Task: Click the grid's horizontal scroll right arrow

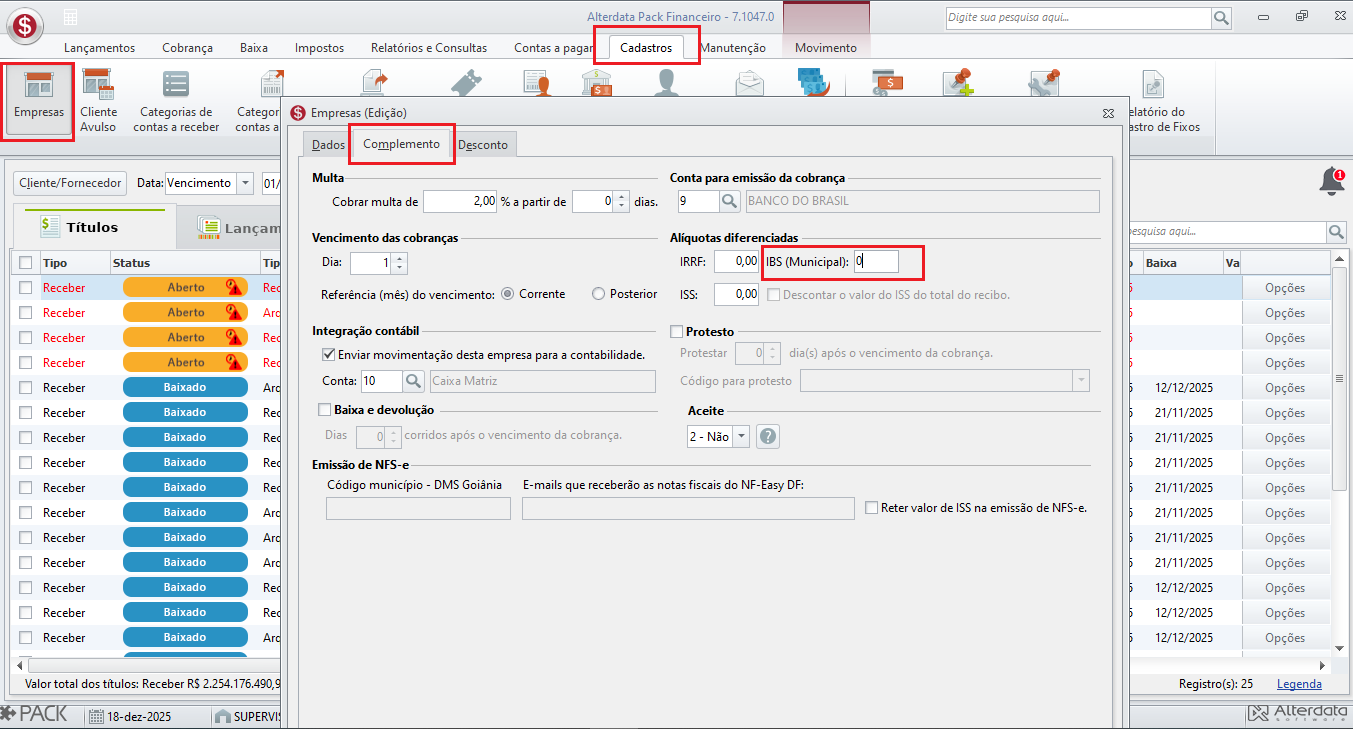Action: pos(1323,665)
